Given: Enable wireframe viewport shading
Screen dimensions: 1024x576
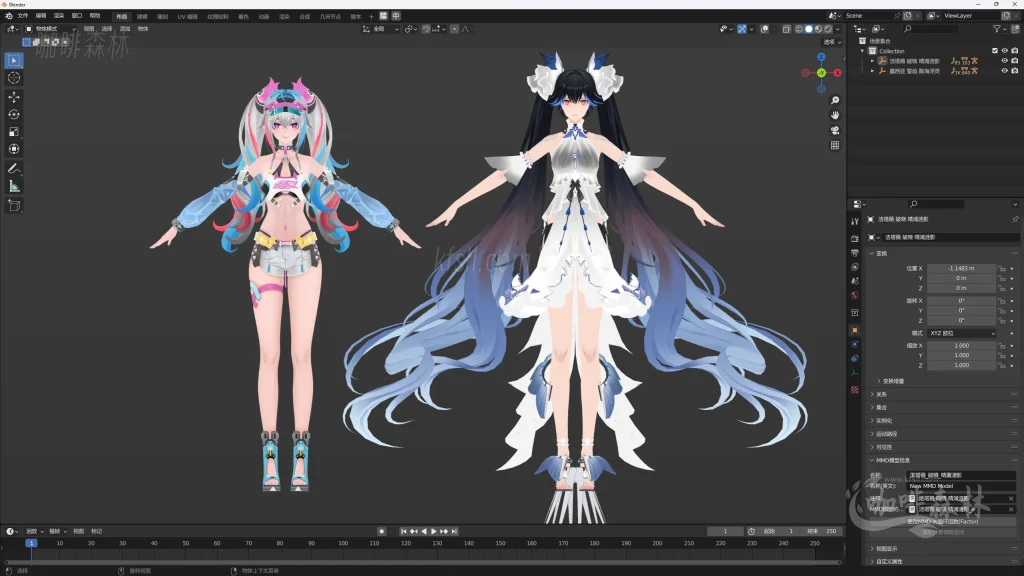Looking at the screenshot, I should click(799, 29).
